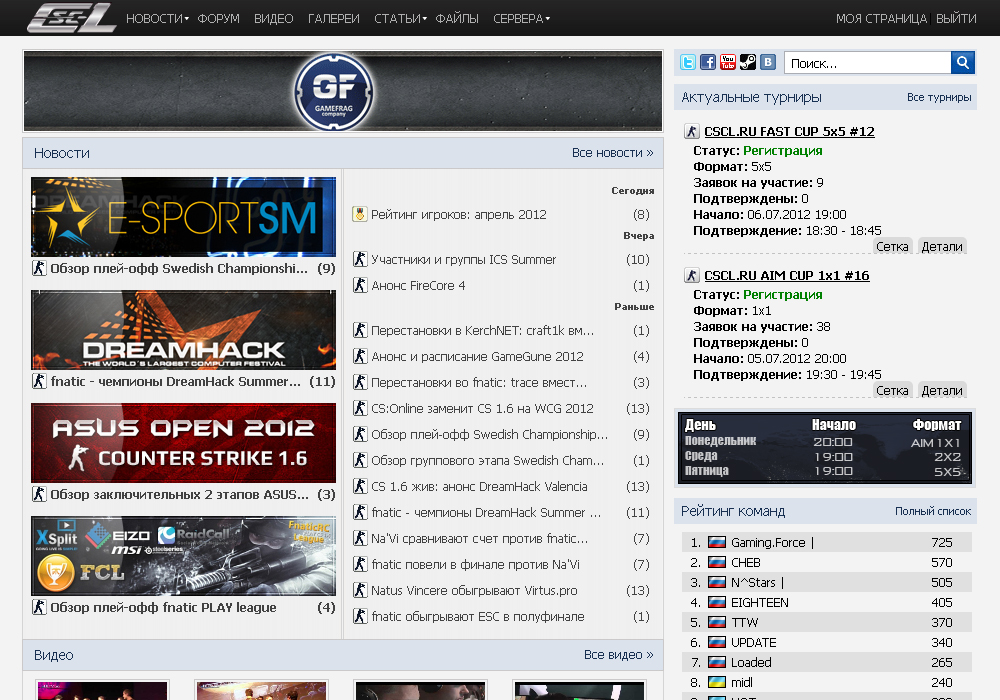Click CS icon beside fnatic повели в финале
This screenshot has height=700, width=1000.
[360, 564]
